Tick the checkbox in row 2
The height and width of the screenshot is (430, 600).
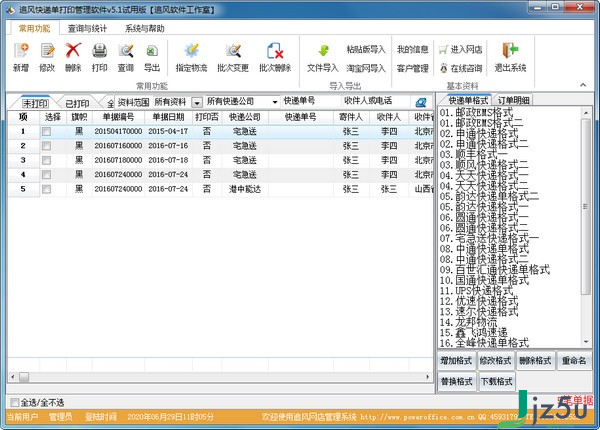point(46,146)
